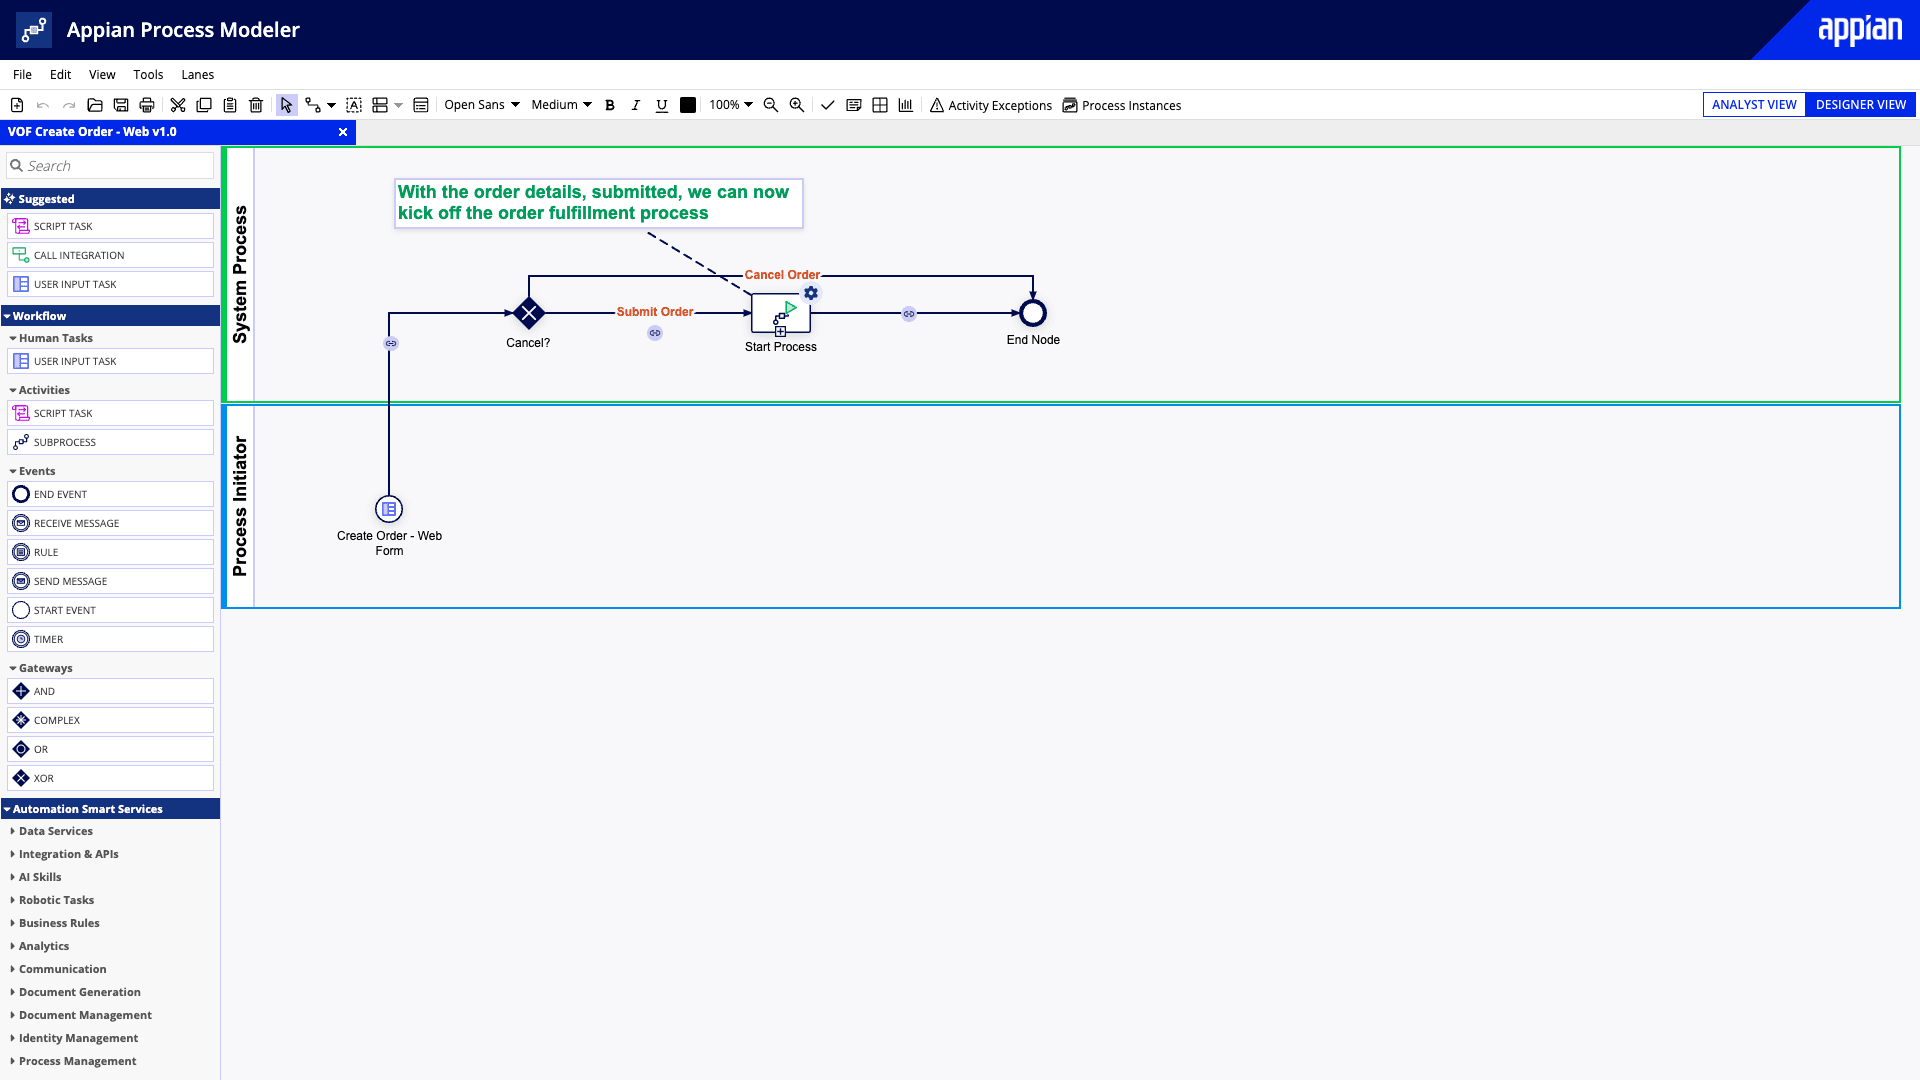Switch to Analyst View
Screen dimensions: 1920x1080
pos(1754,105)
